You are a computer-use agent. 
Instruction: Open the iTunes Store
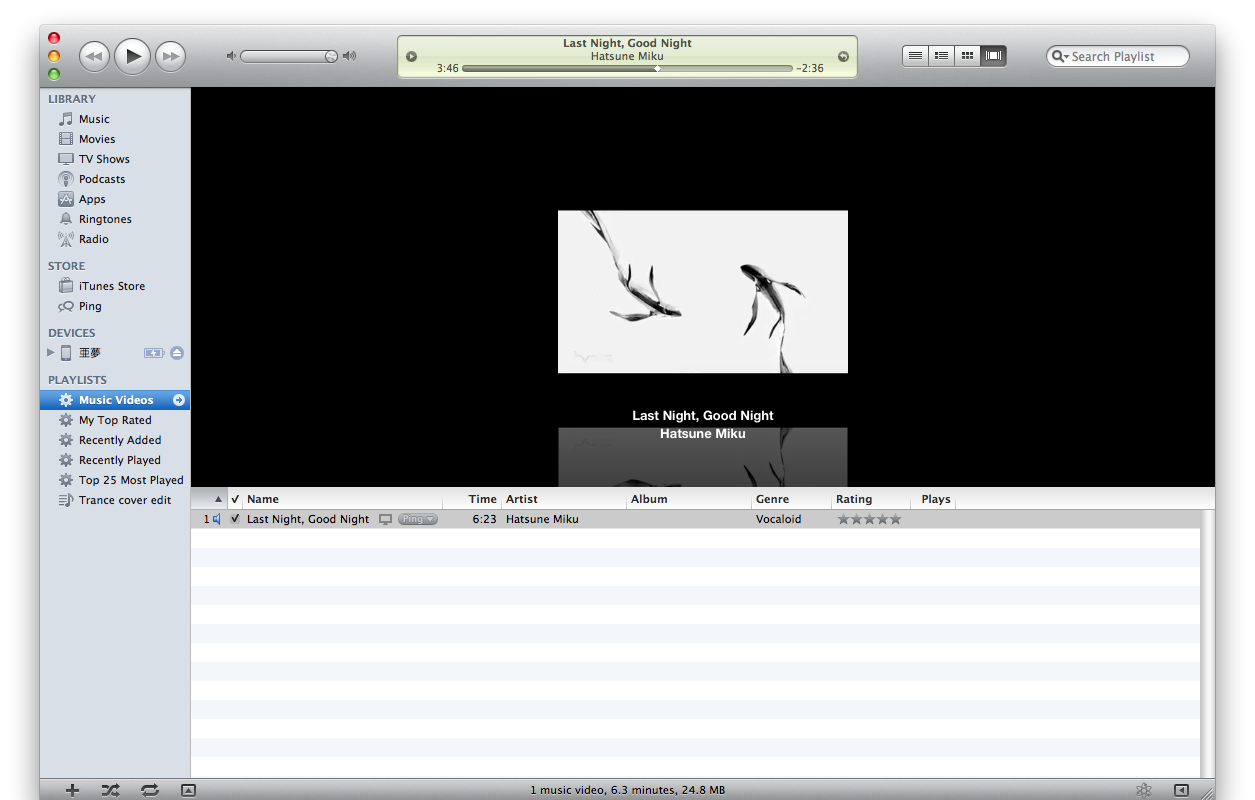pos(112,286)
